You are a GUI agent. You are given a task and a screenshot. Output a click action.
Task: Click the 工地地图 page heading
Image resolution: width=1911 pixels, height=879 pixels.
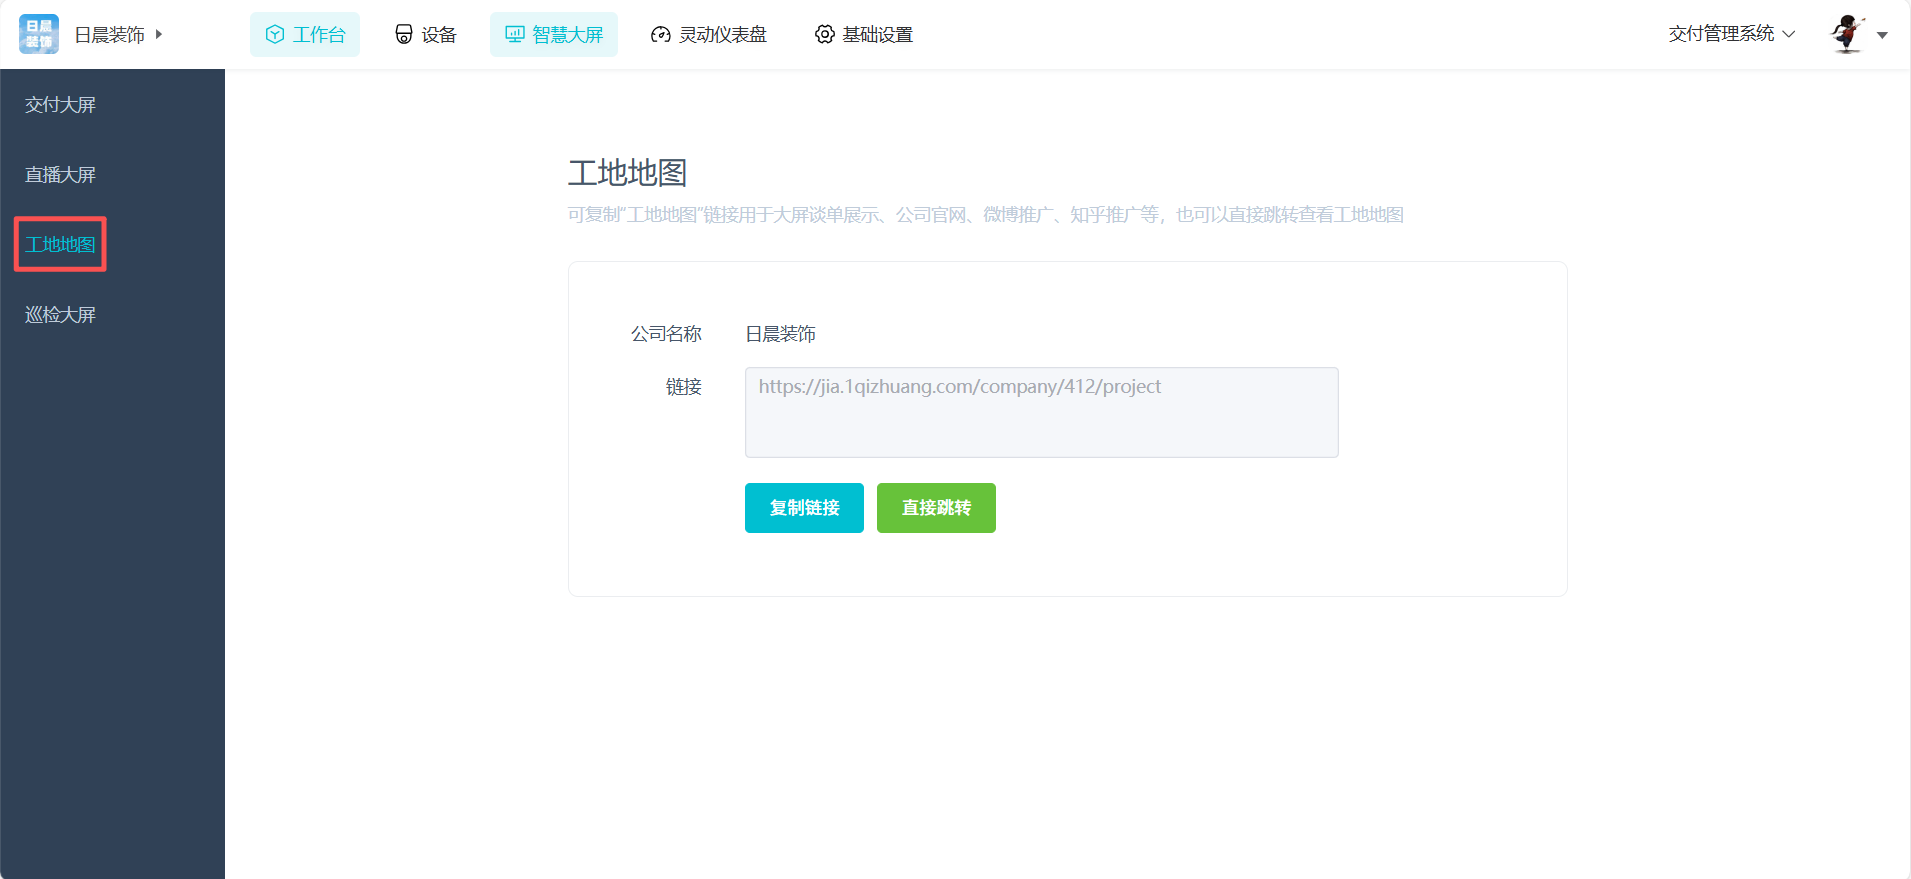click(x=627, y=173)
